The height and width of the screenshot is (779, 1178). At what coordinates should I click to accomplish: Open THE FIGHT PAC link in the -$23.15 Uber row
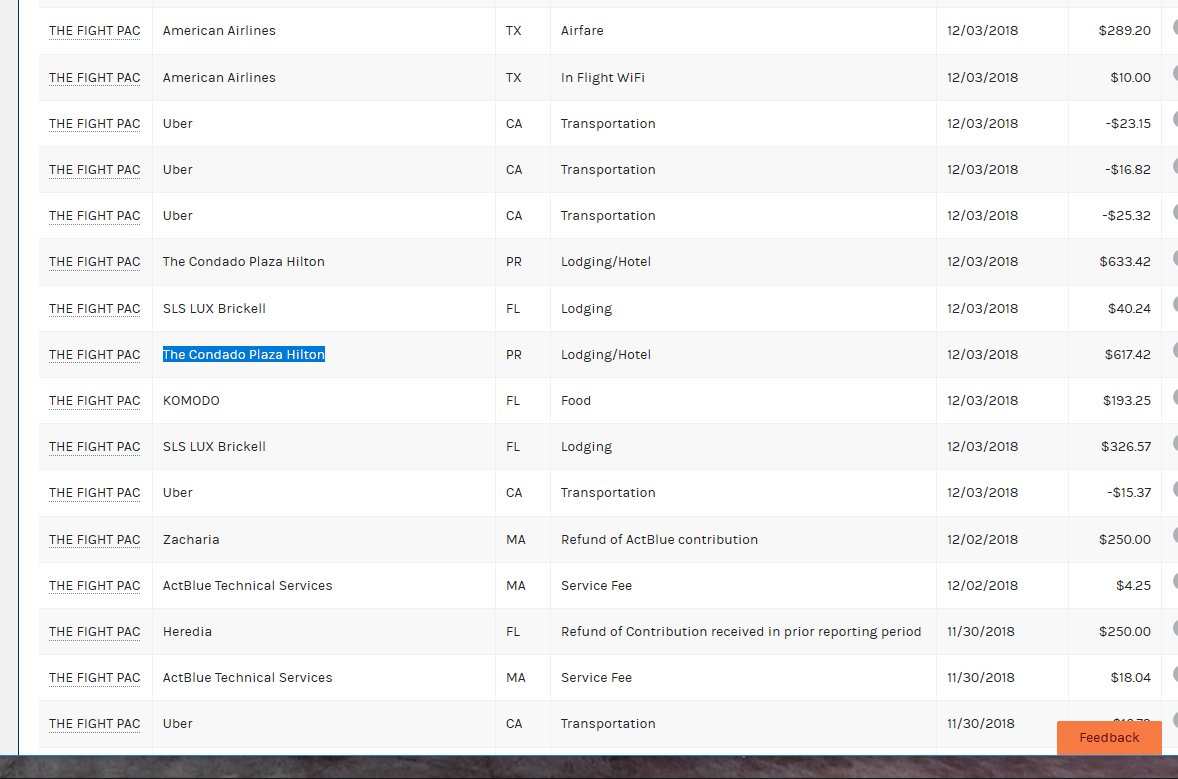click(x=95, y=123)
